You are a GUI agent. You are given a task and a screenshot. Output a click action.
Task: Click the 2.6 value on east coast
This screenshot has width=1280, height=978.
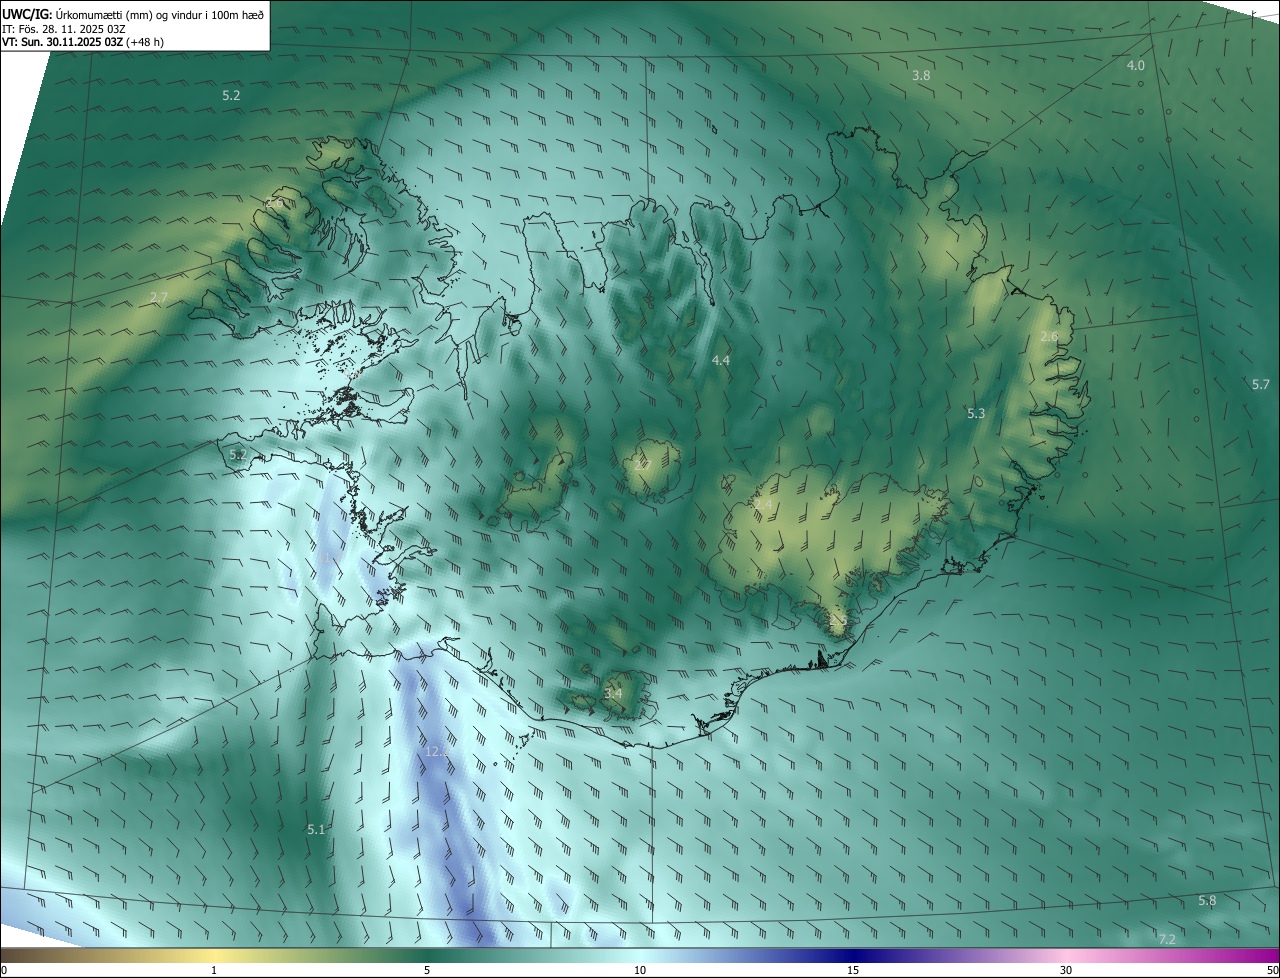tap(1048, 337)
